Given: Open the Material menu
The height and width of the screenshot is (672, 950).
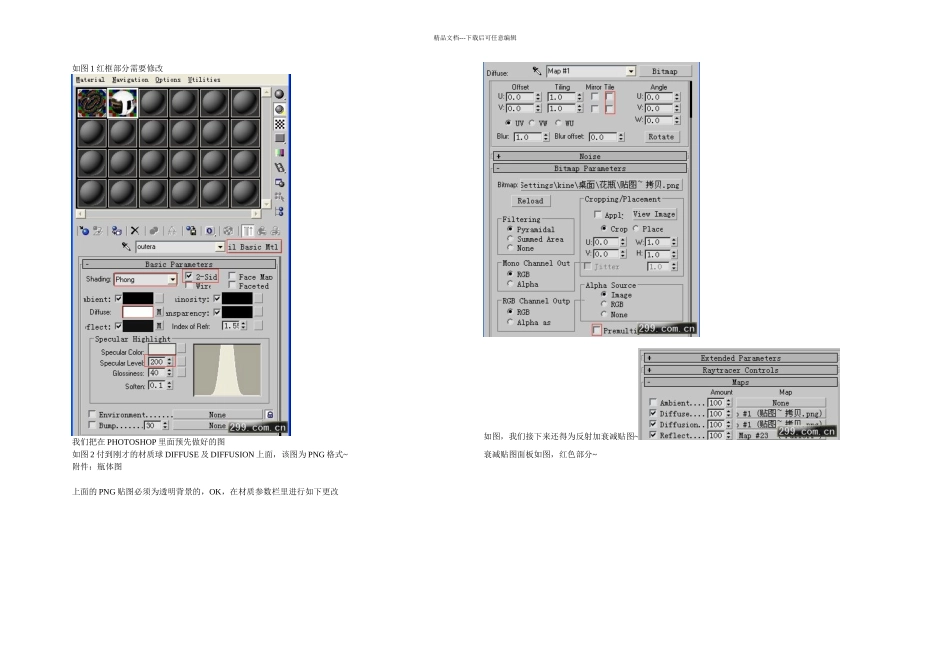Looking at the screenshot, I should coord(90,79).
